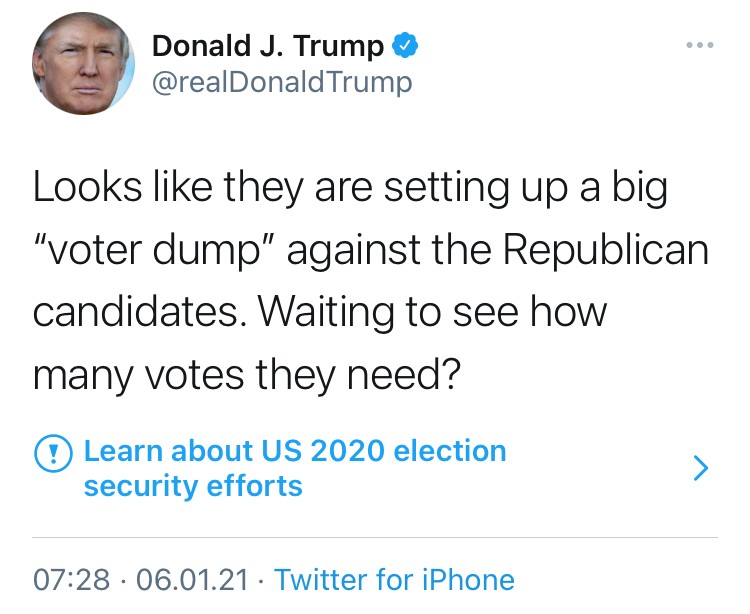Viewport: 750px width, 614px height.
Task: Click the quoted "voter dump" phrase
Action: click(158, 251)
